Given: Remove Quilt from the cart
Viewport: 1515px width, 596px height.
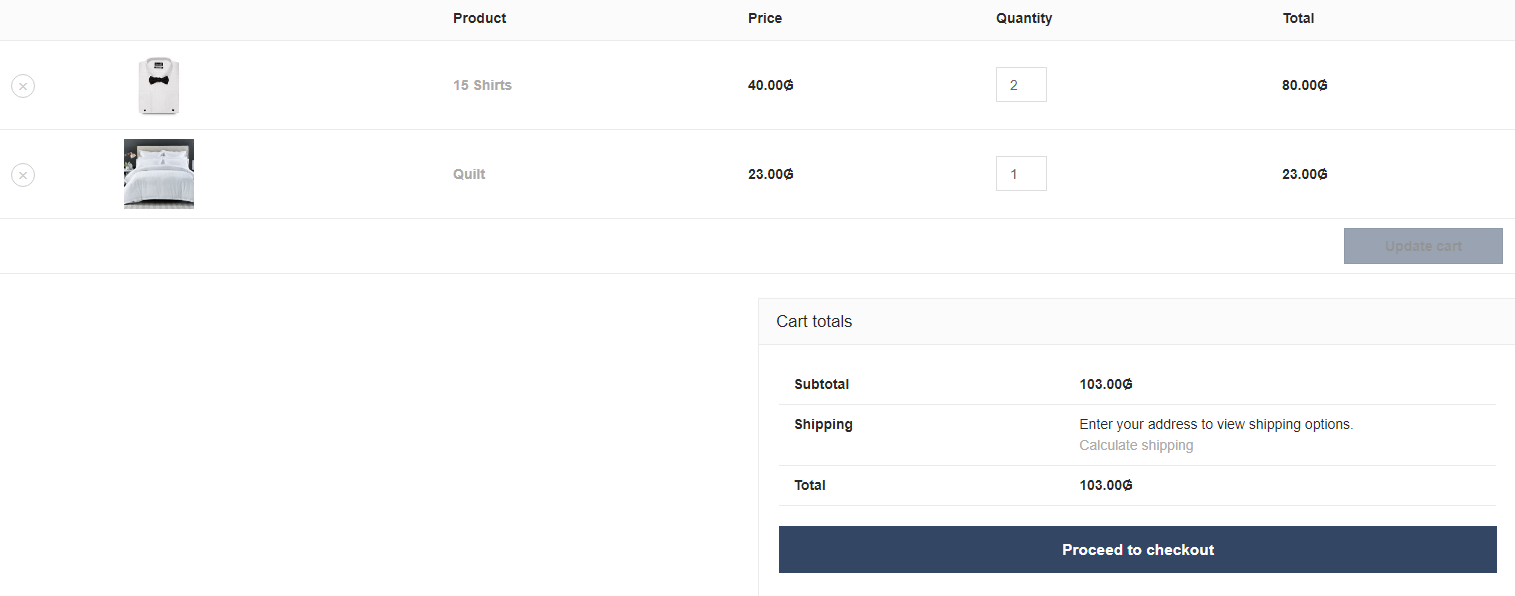Looking at the screenshot, I should click(x=23, y=175).
